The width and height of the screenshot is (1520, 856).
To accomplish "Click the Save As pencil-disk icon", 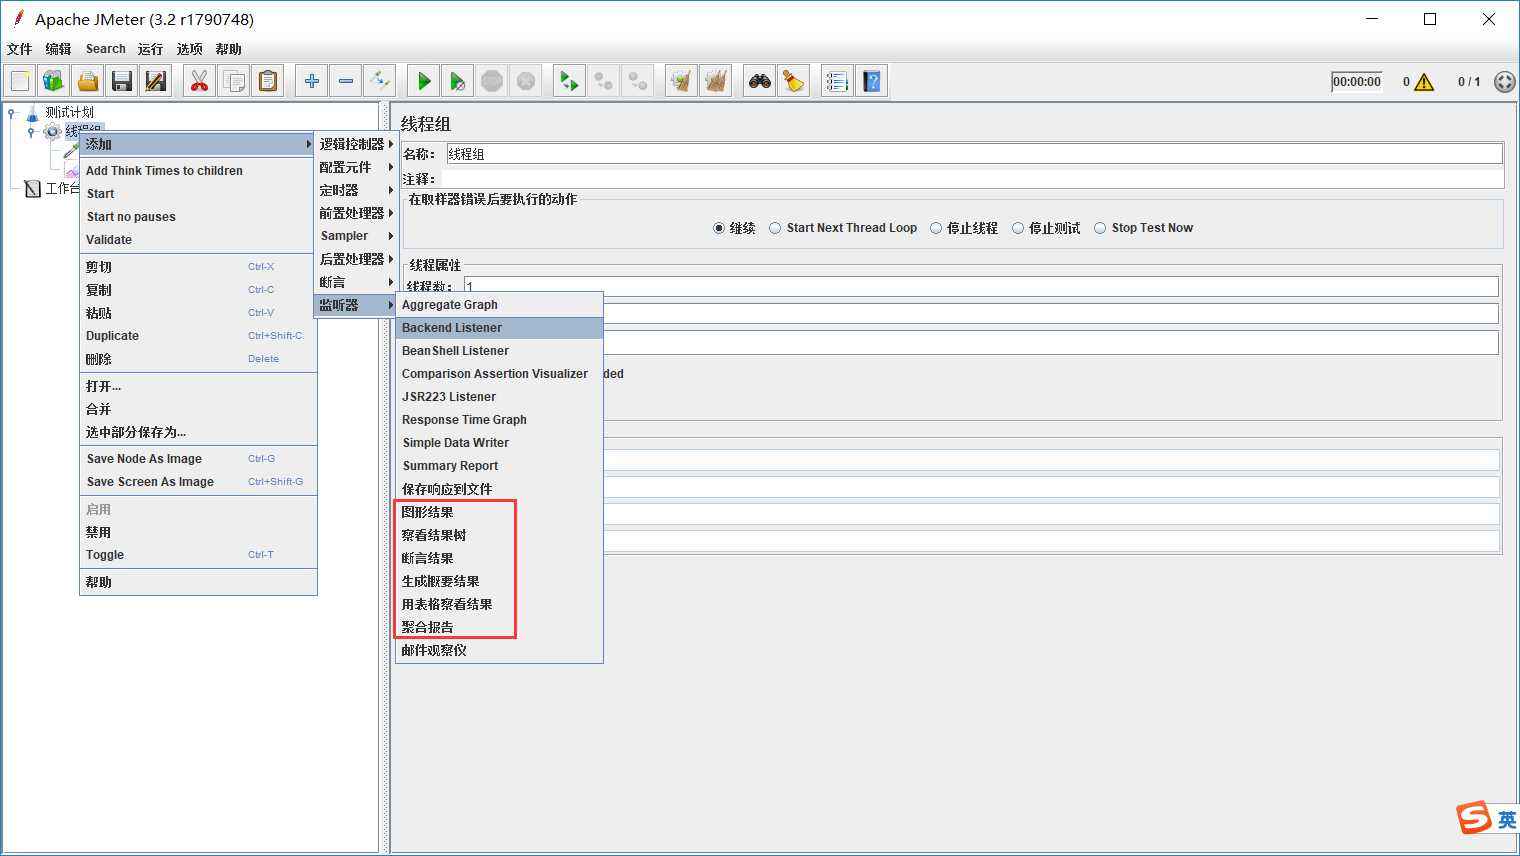I will tap(156, 81).
